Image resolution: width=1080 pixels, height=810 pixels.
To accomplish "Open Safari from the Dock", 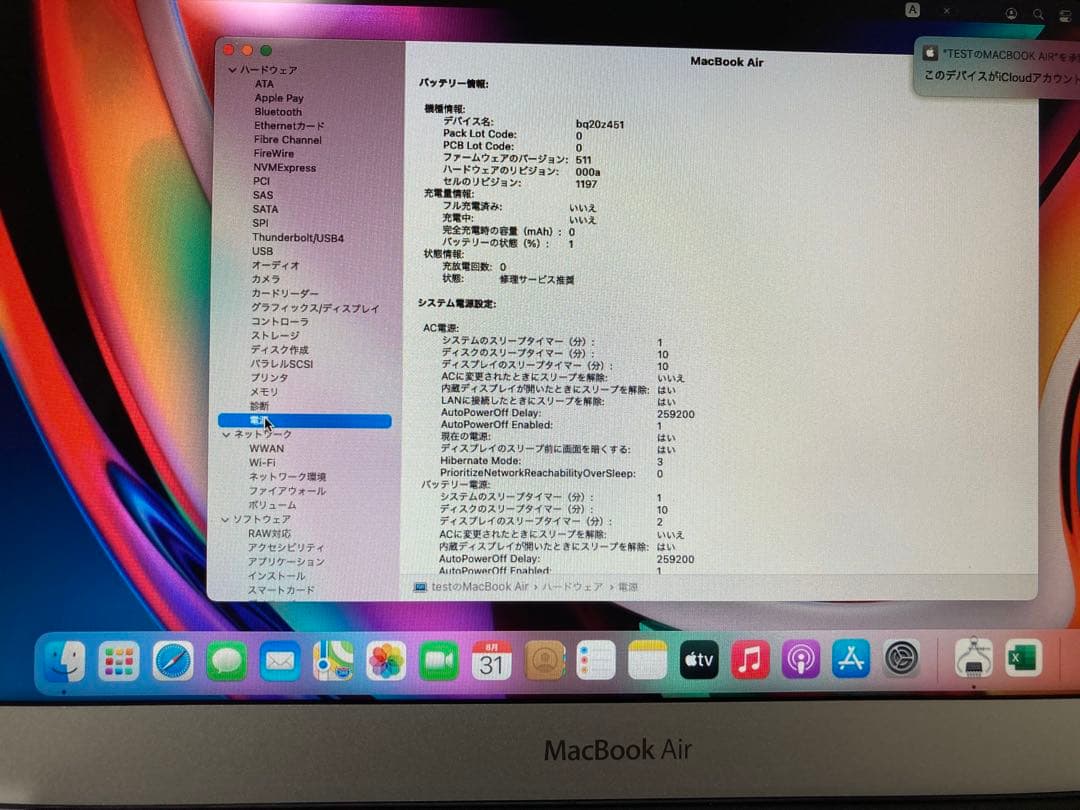I will tap(170, 660).
